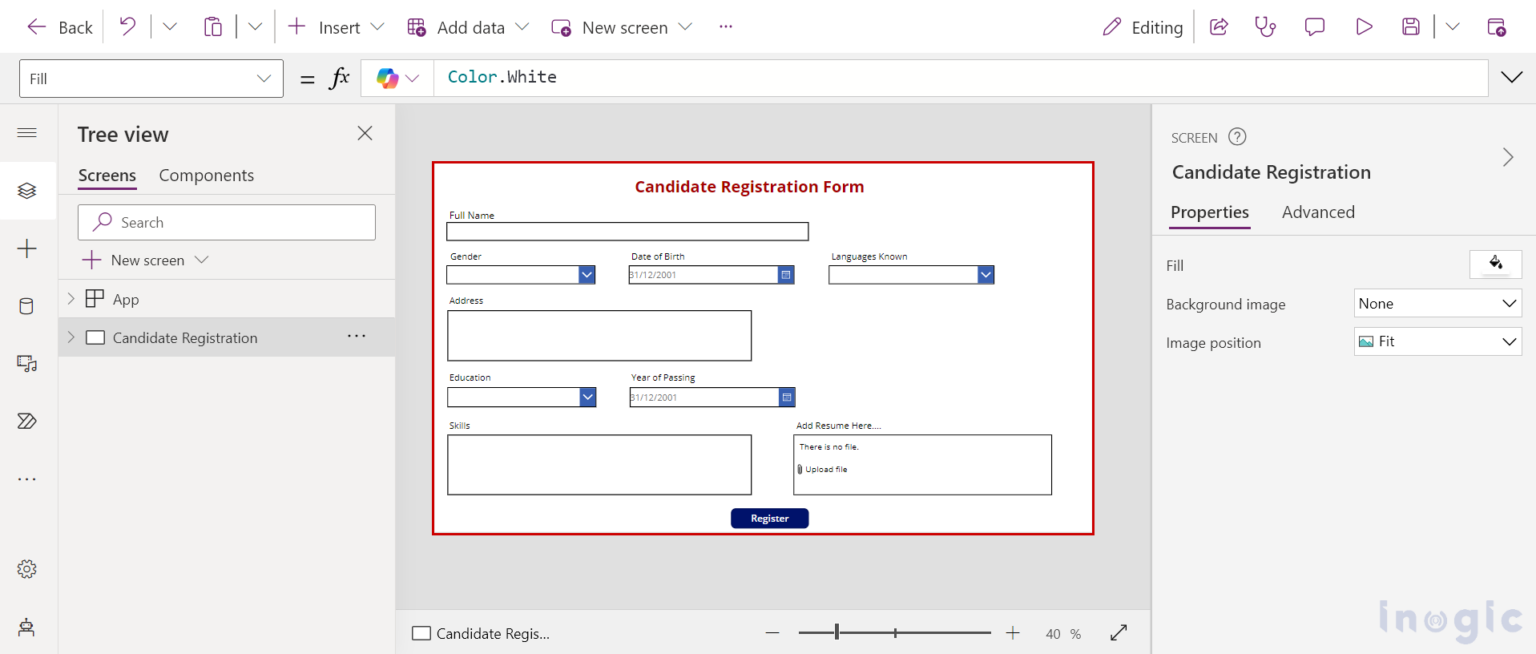Click the Search field in Tree view

pos(226,221)
